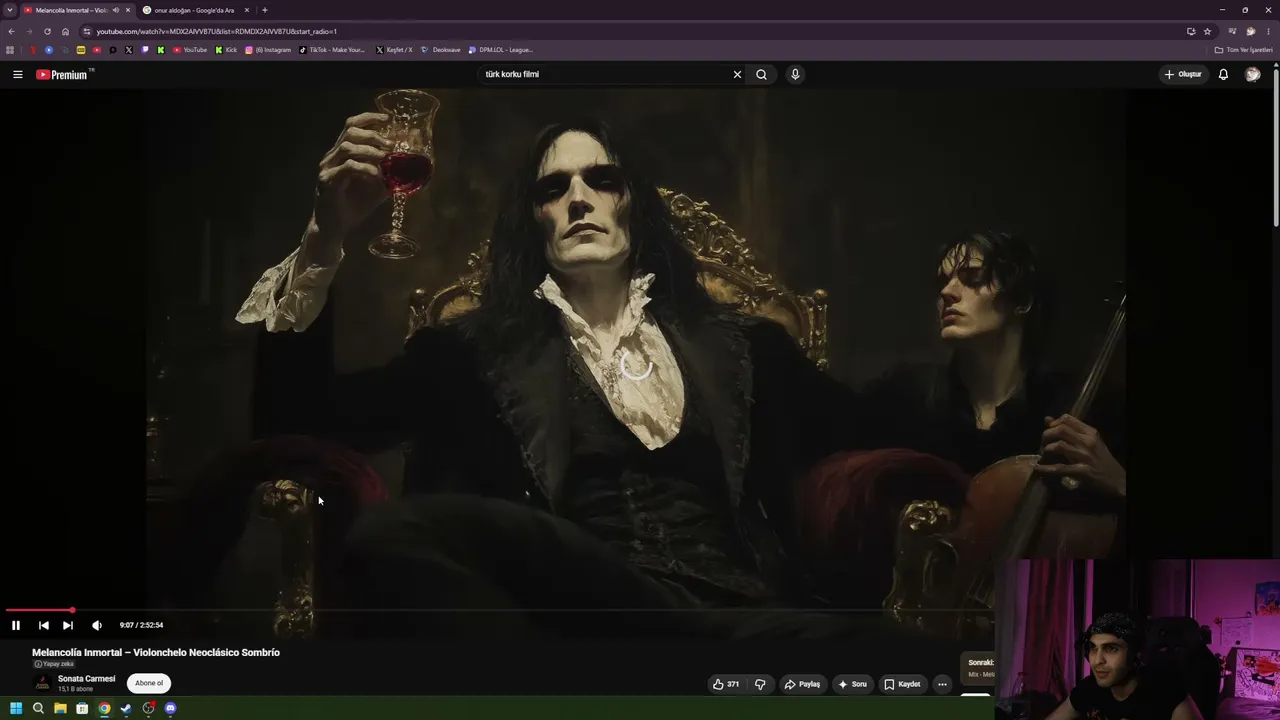Open the Tüm Yer İşaretleri bookmarks folder
Image resolution: width=1280 pixels, height=720 pixels.
[x=1244, y=50]
